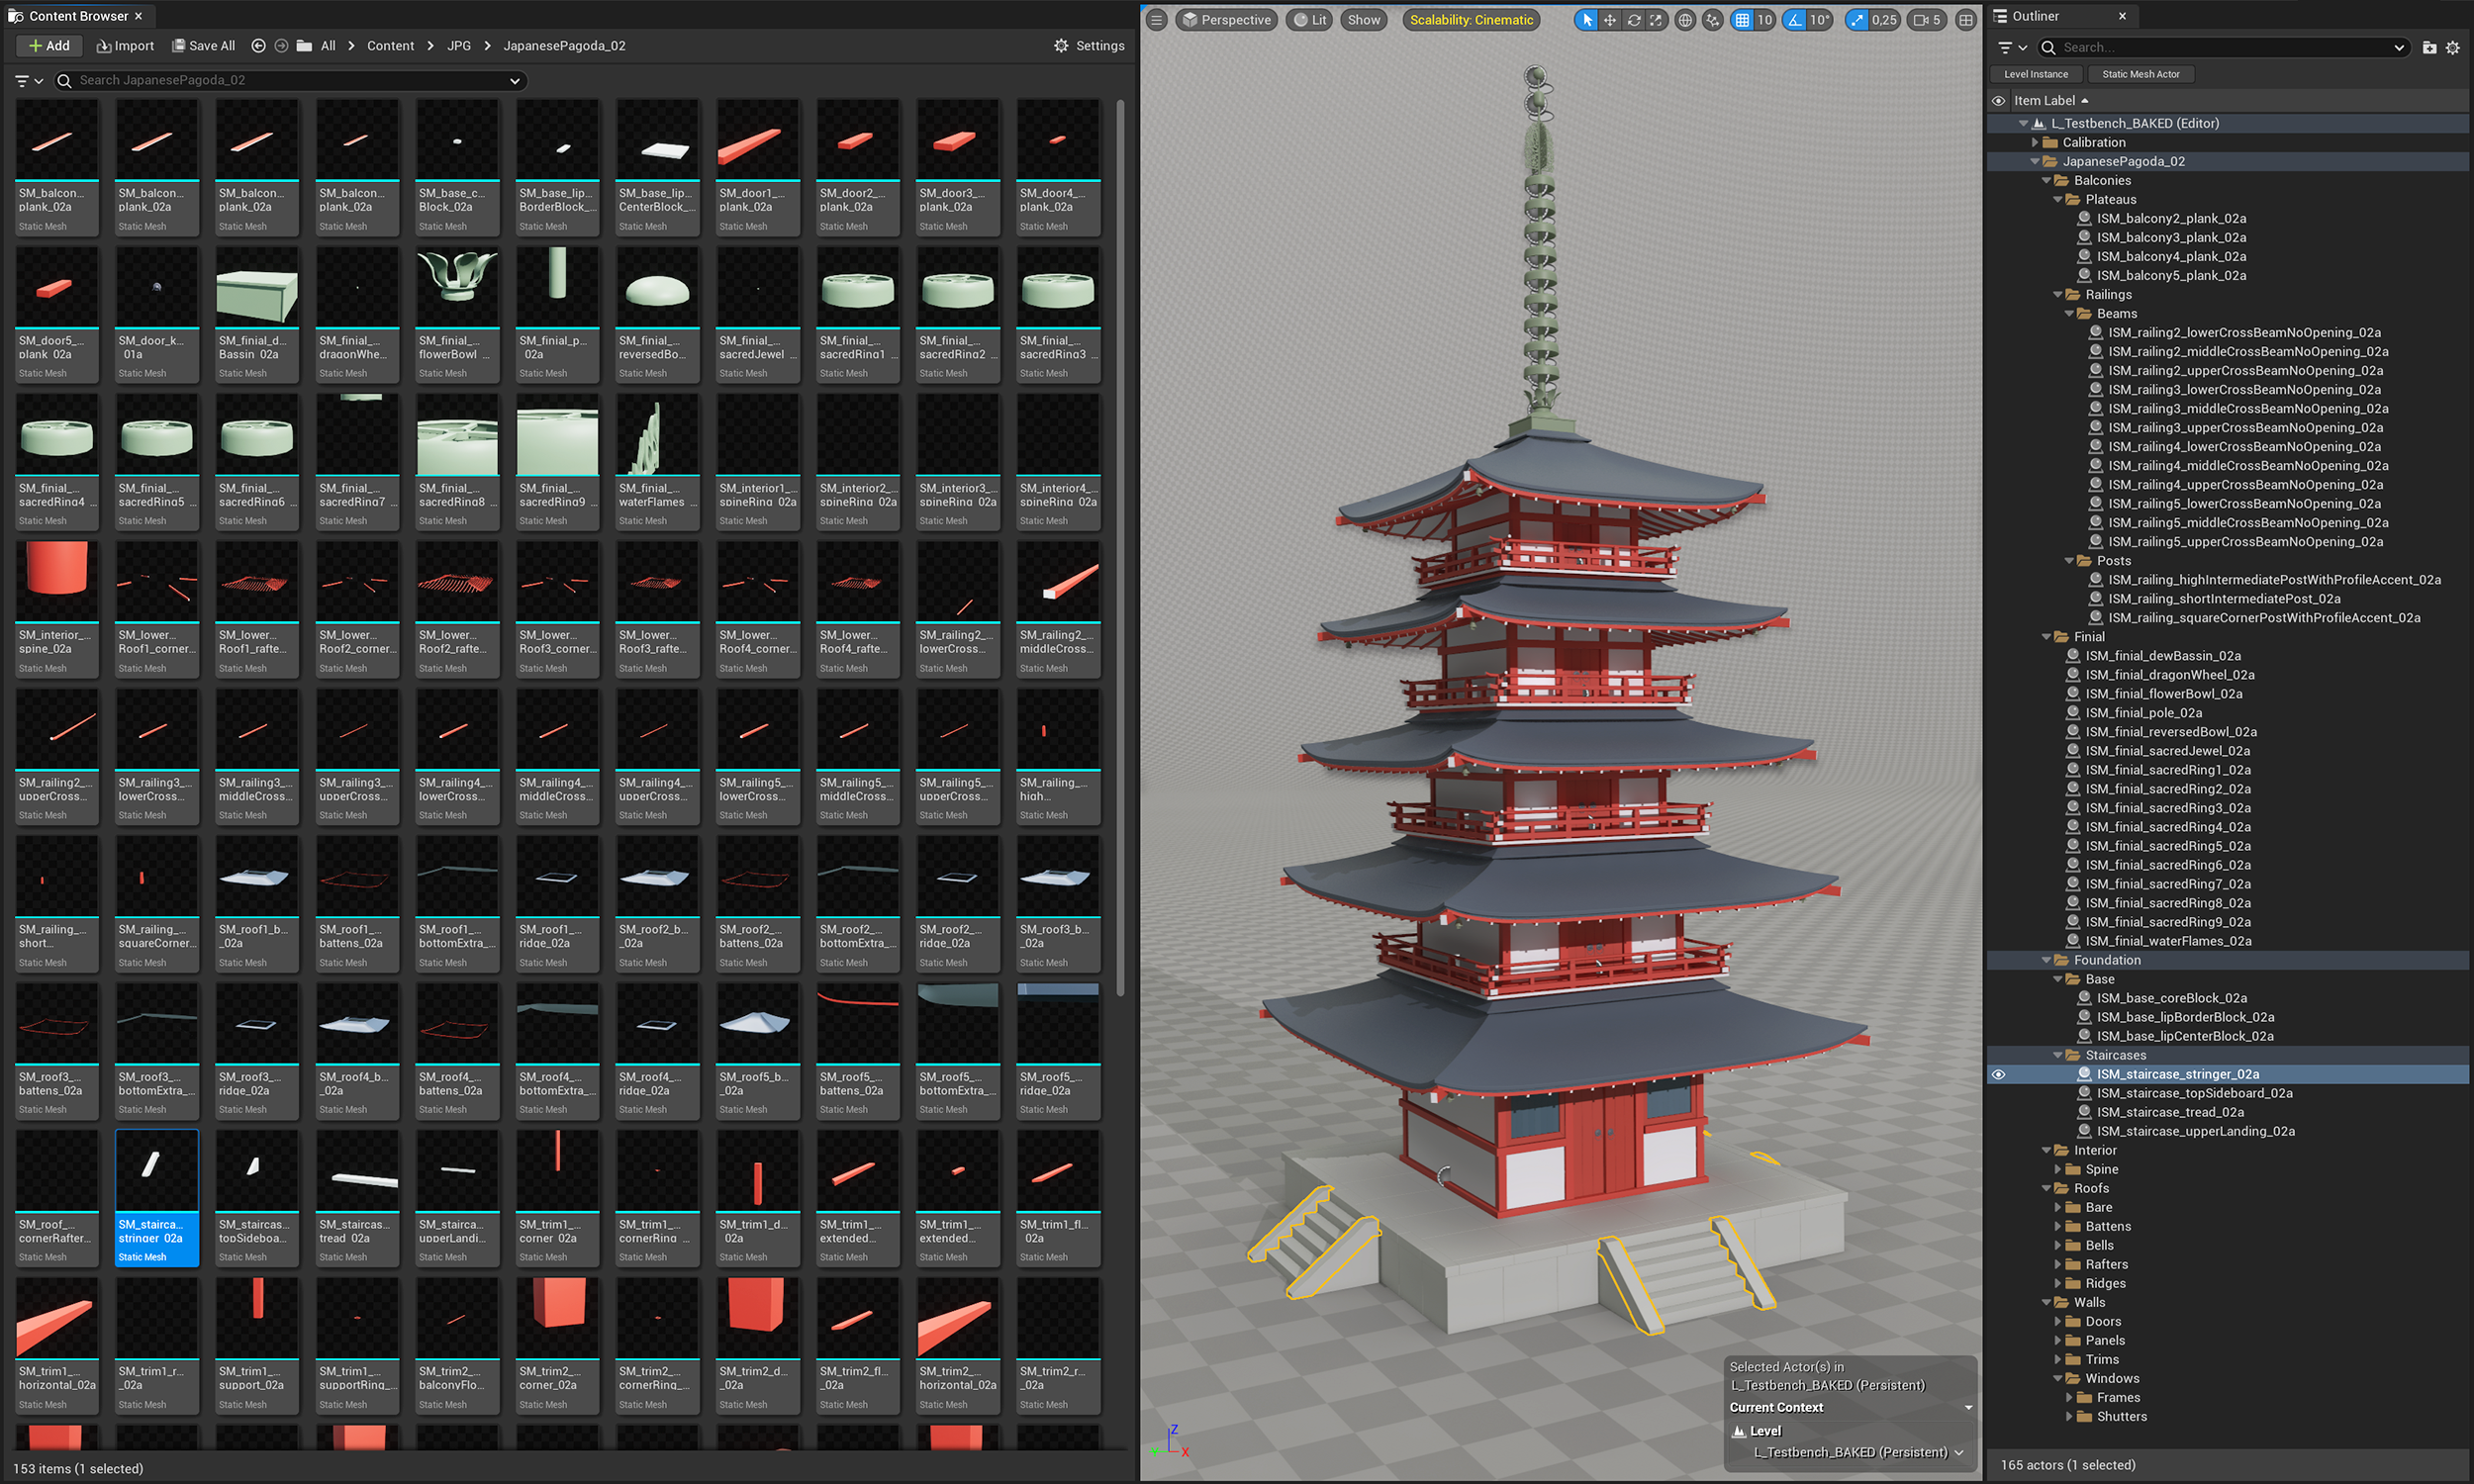Click the Save All button

(204, 46)
